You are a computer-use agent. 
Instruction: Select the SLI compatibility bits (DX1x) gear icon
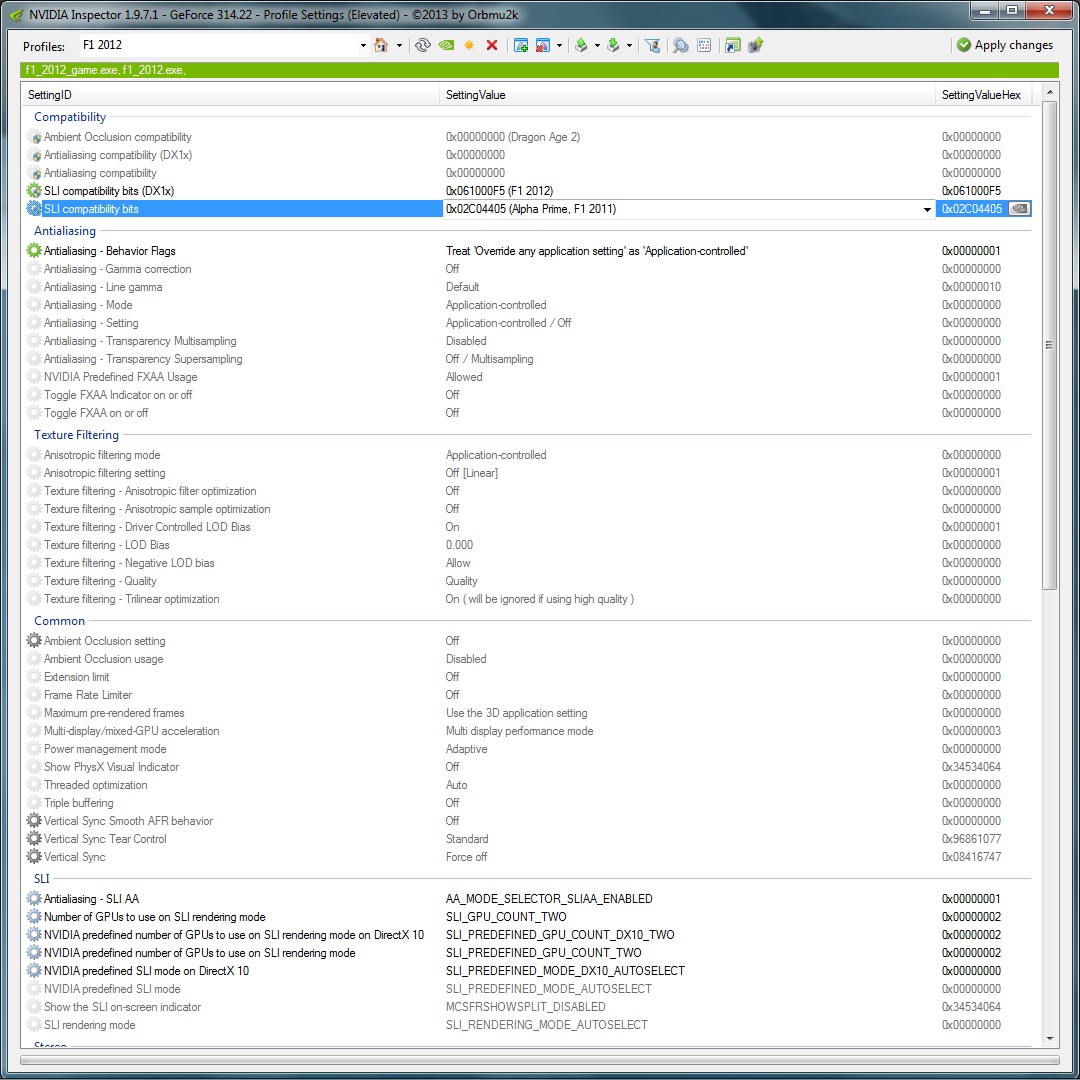point(34,191)
